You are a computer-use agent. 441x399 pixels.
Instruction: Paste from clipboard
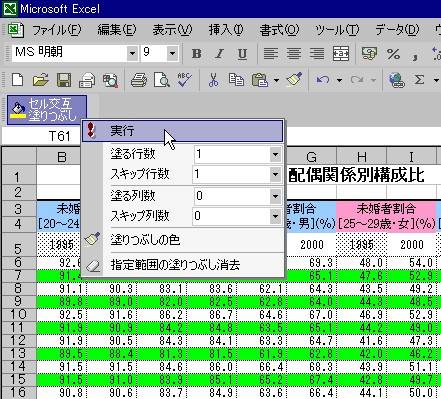click(260, 80)
